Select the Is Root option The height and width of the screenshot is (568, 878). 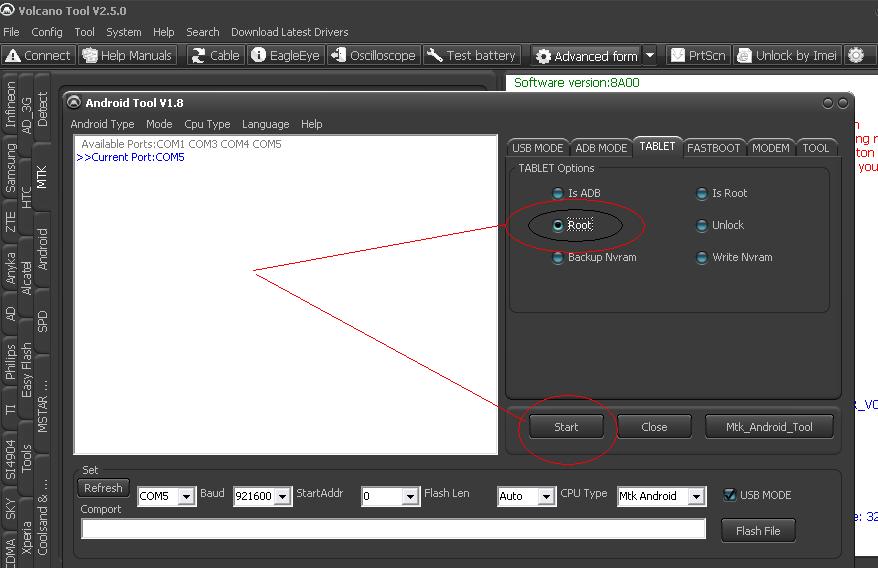(722, 193)
